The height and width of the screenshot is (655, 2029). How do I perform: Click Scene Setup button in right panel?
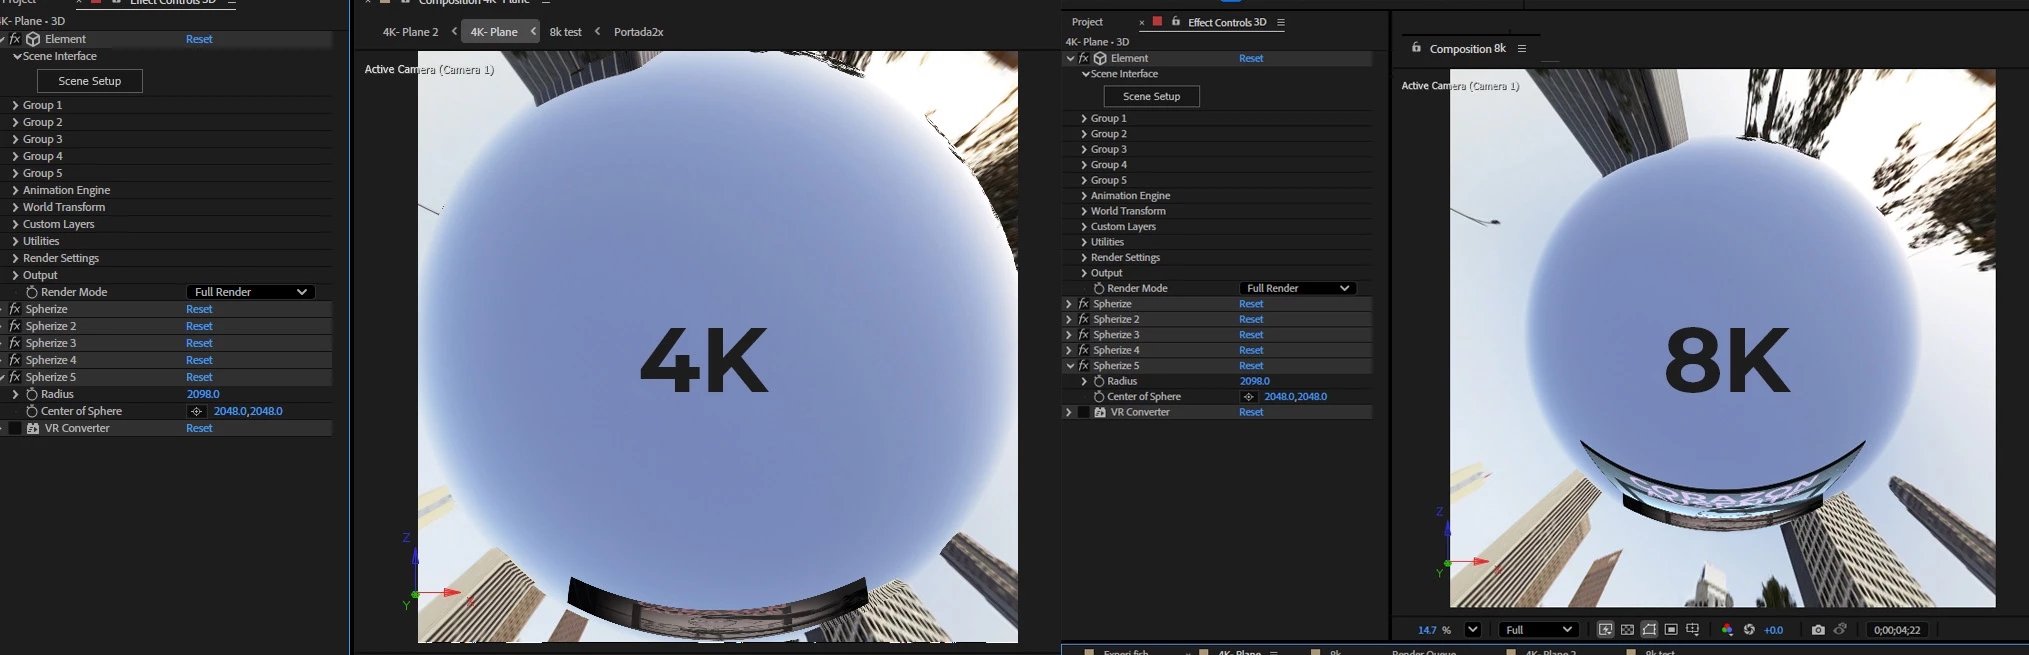[1151, 96]
